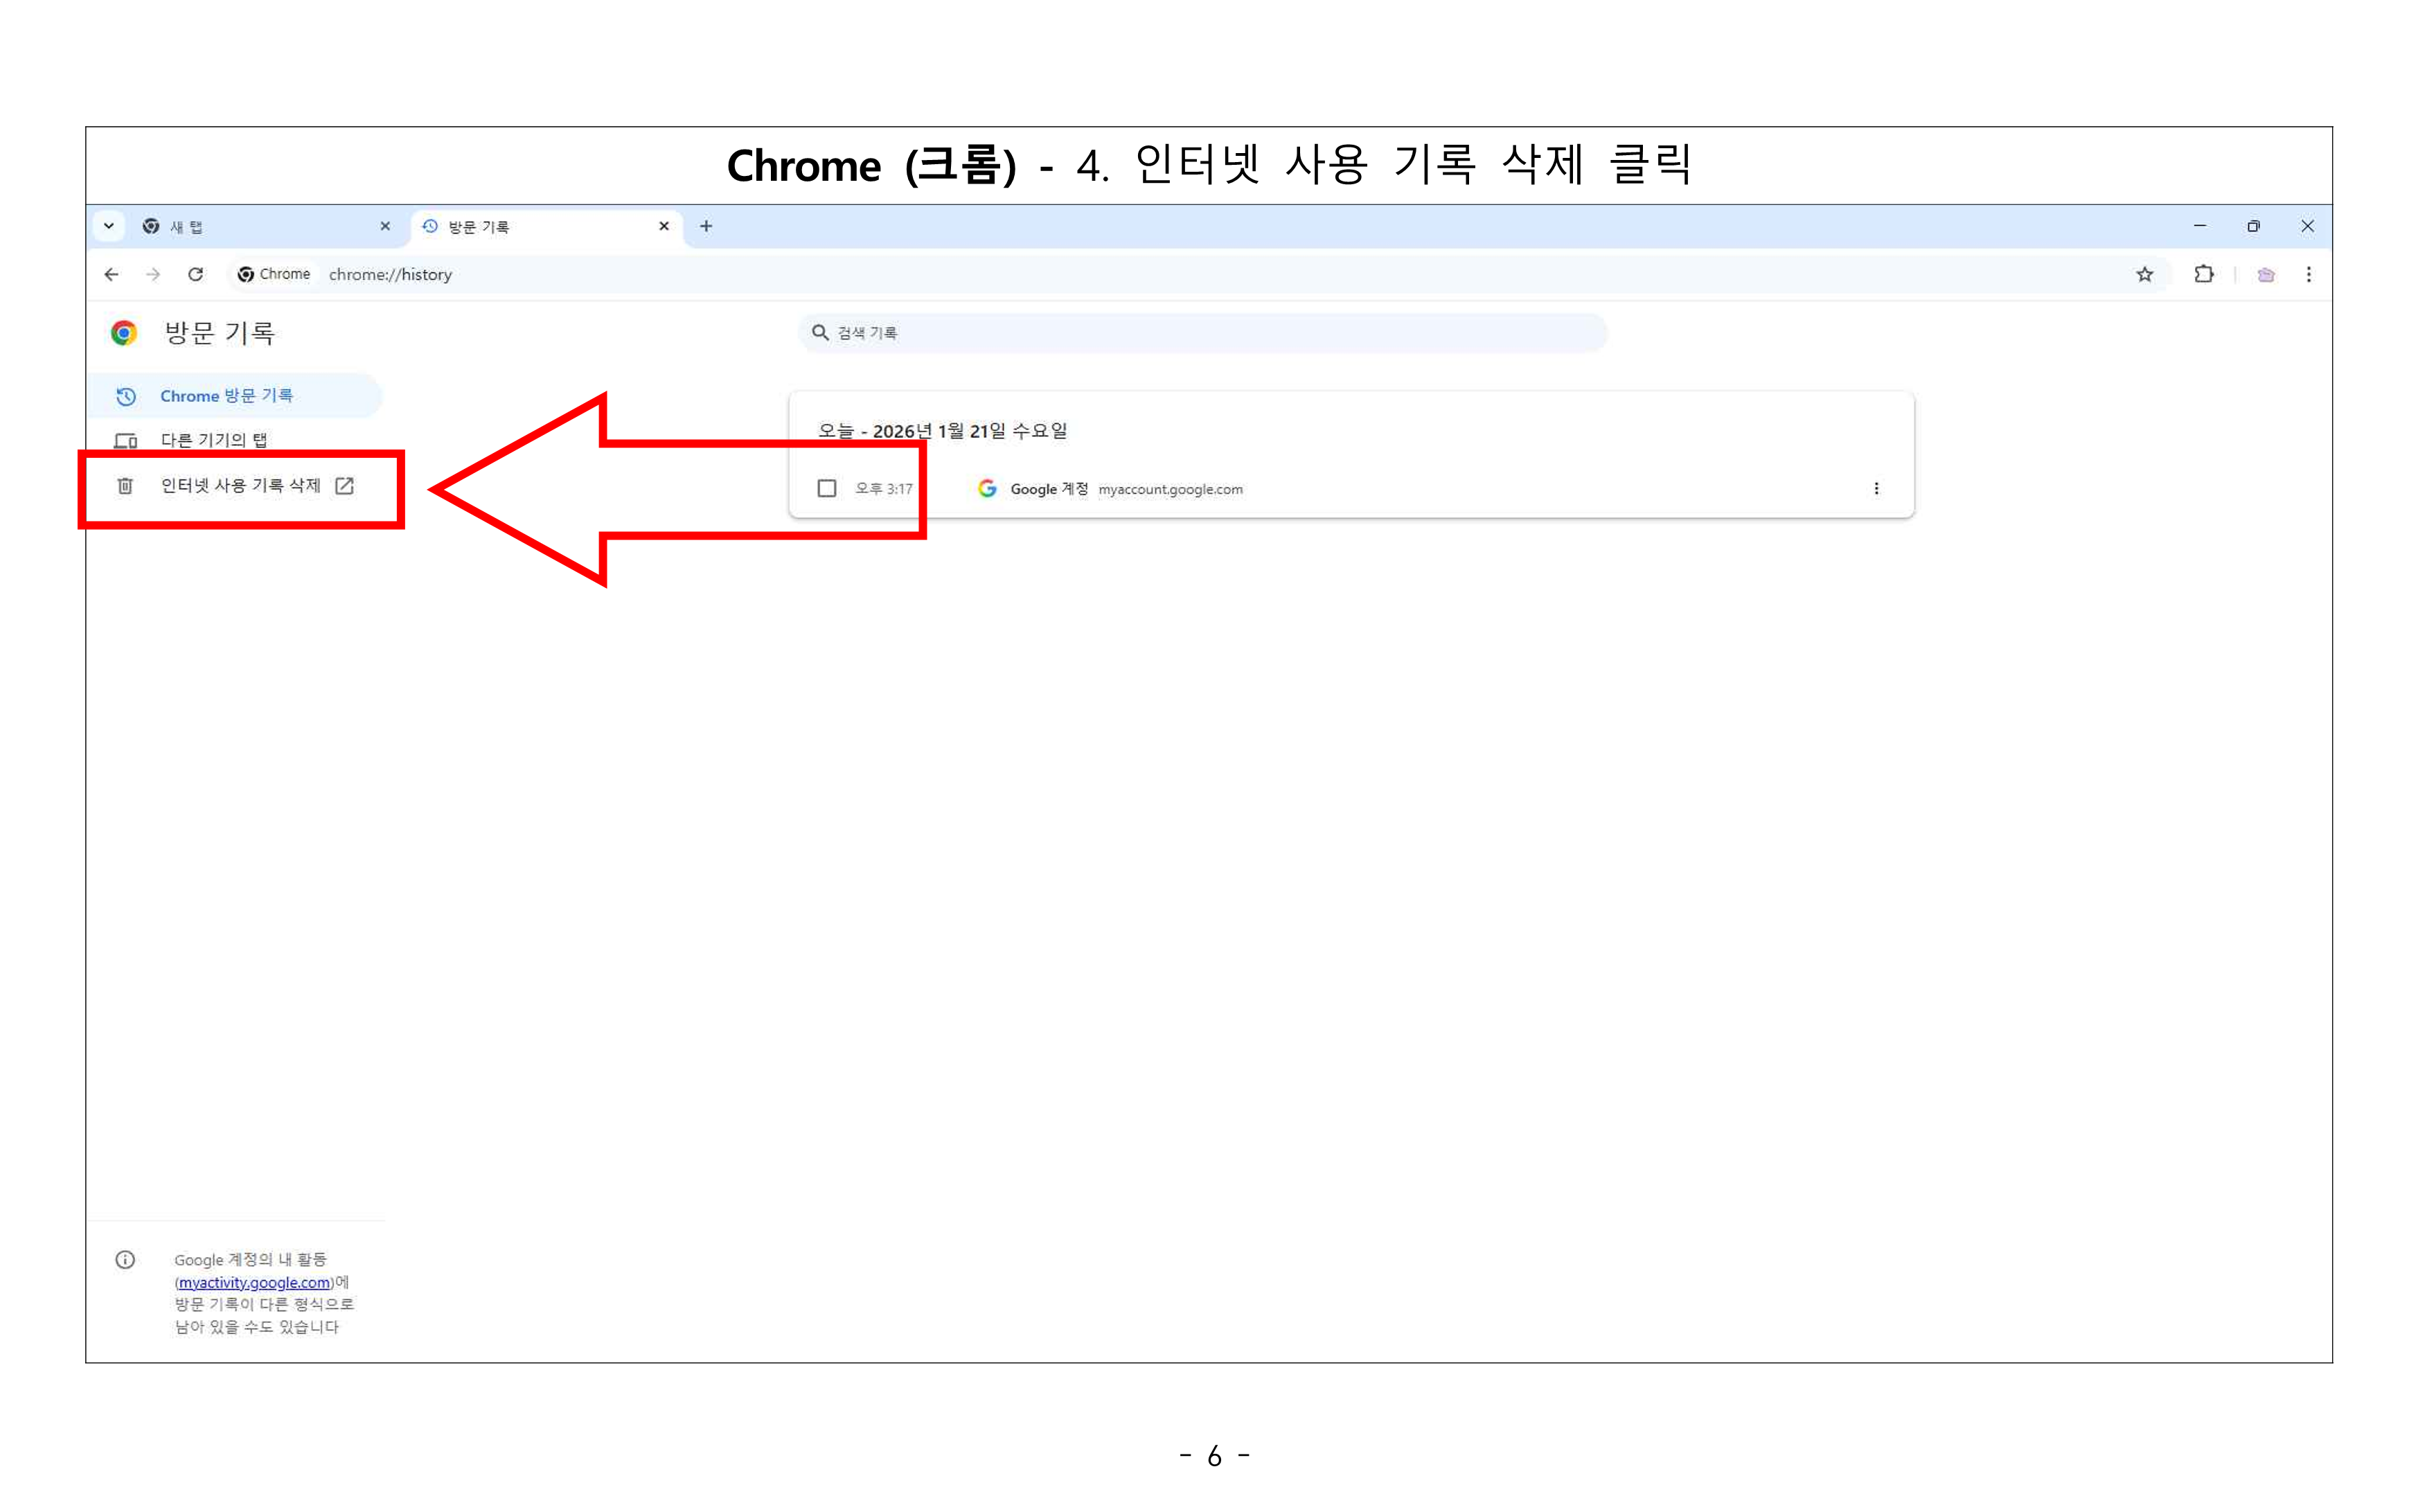The height and width of the screenshot is (1512, 2427).
Task: Click the info icon near Google account activity
Action: [x=125, y=1259]
